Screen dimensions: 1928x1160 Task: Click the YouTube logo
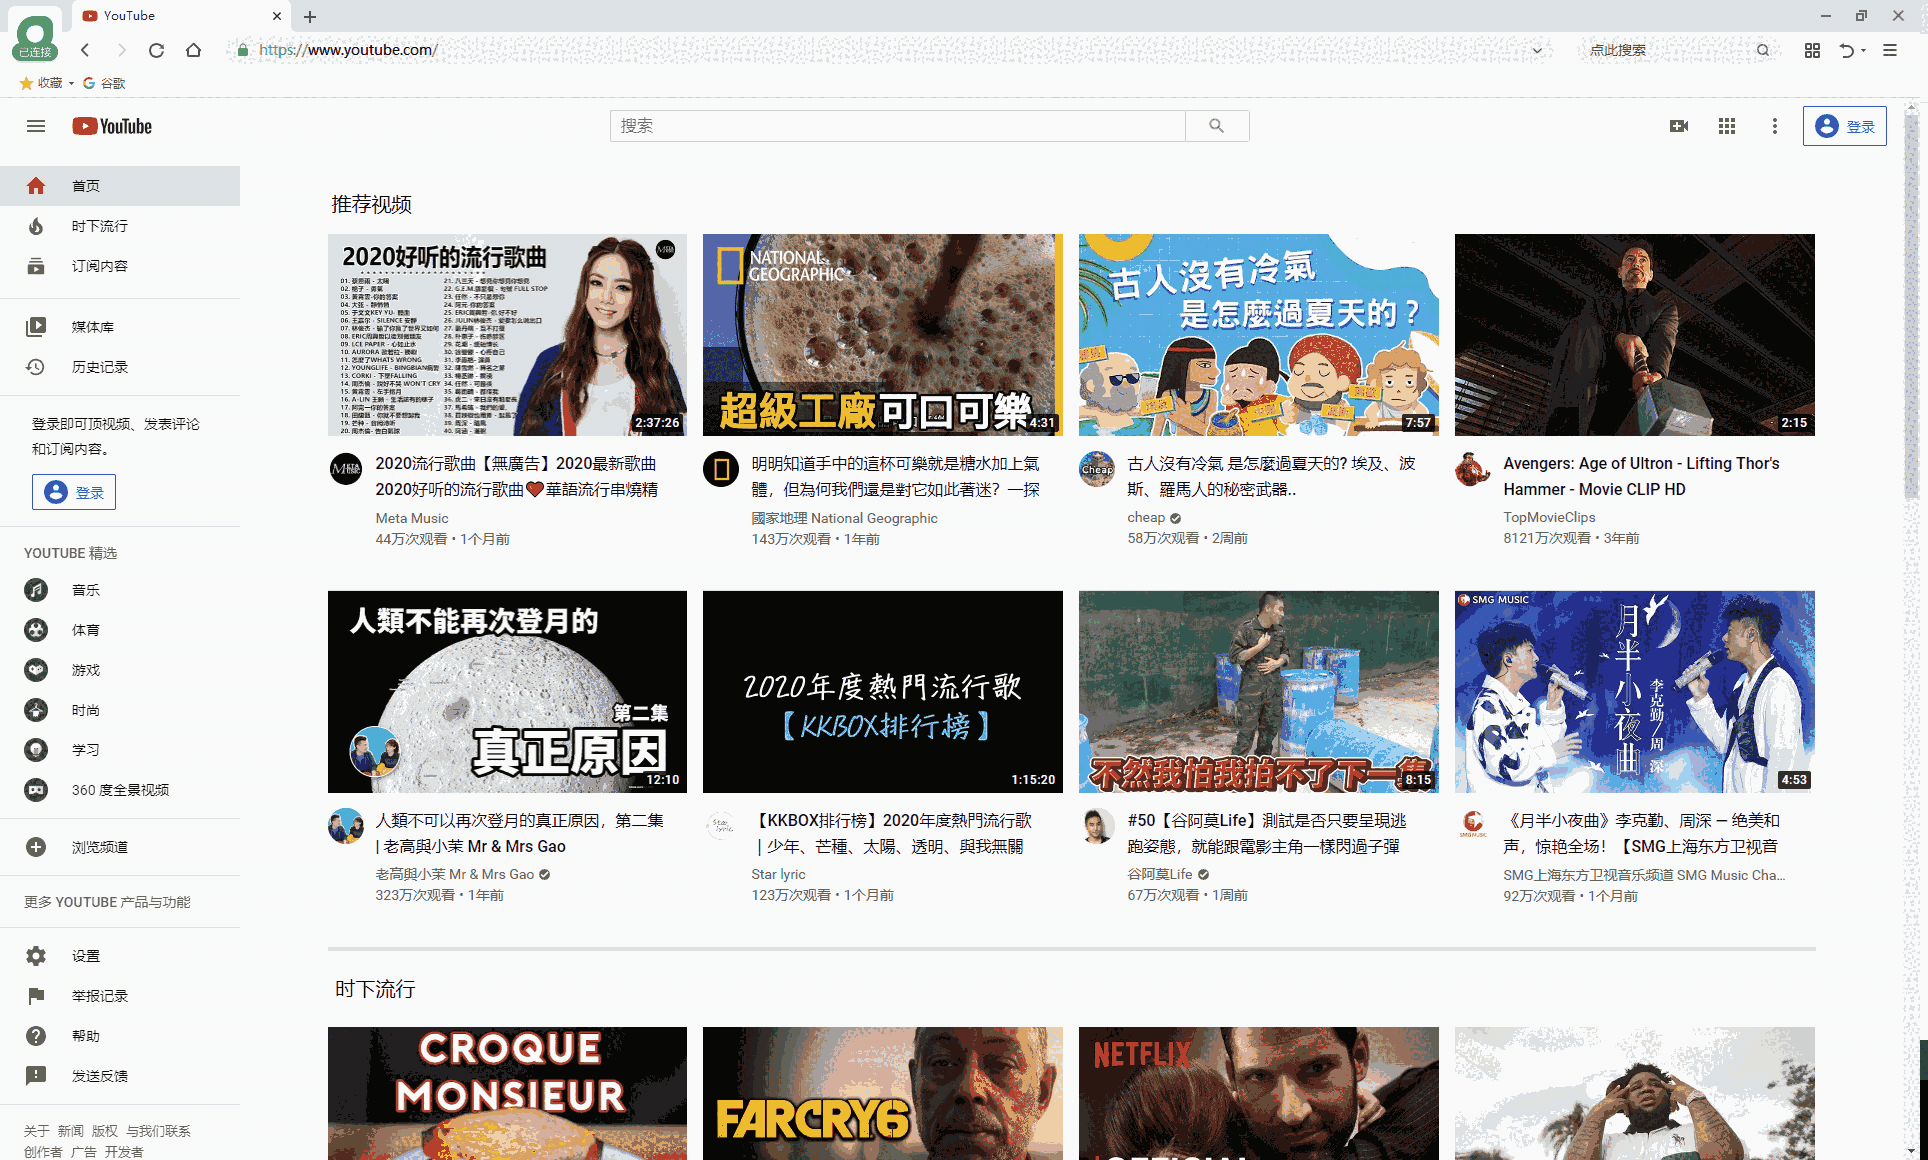point(111,126)
